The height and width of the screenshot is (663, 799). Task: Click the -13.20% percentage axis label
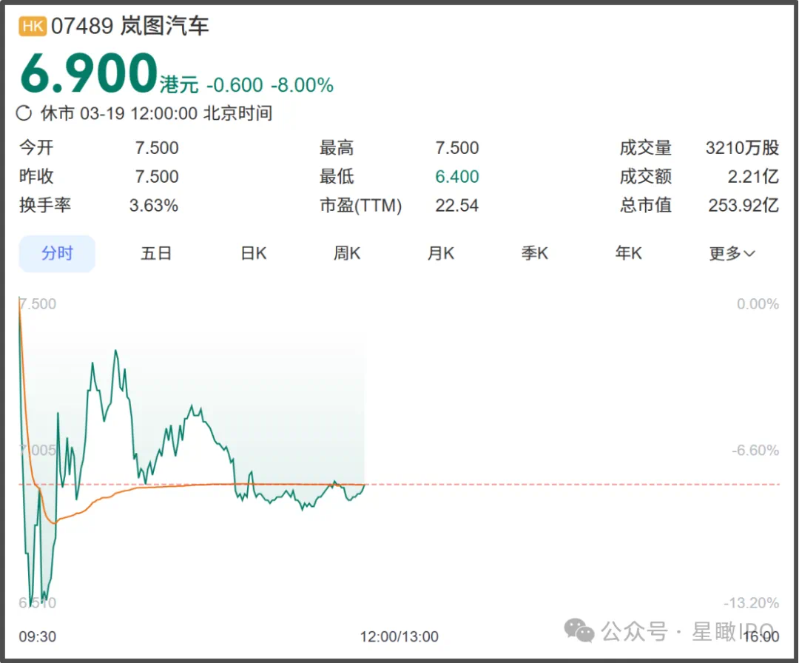(750, 602)
